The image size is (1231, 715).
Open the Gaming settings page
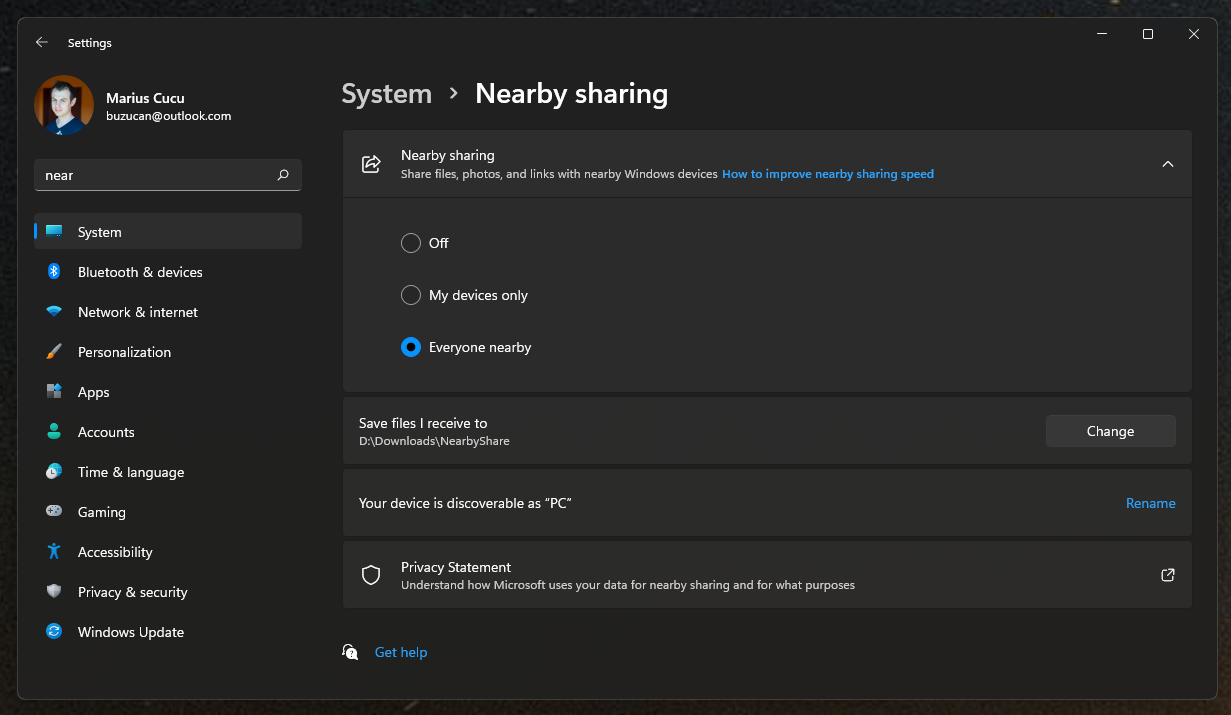click(x=102, y=512)
